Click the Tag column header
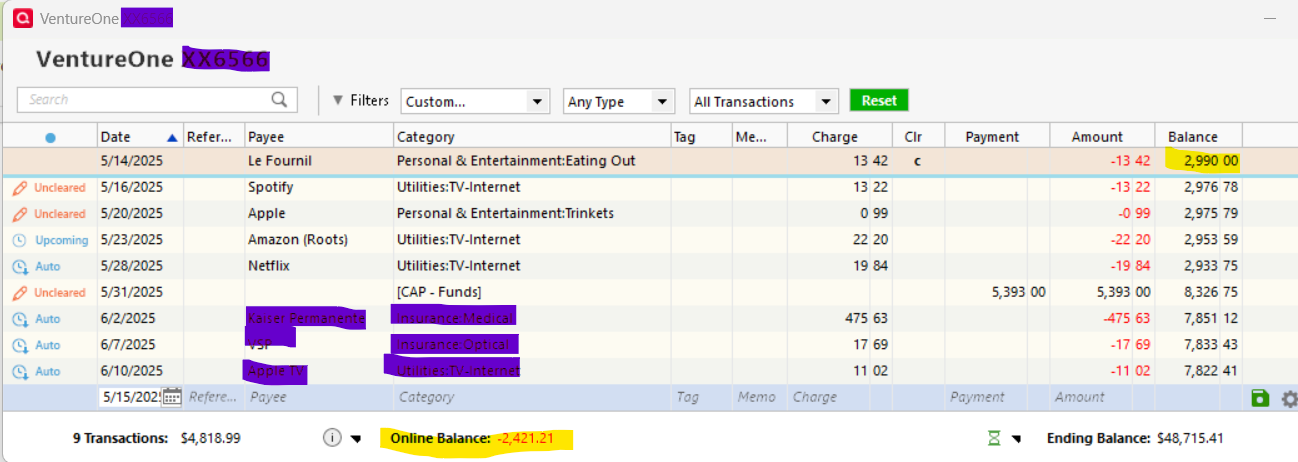Screen dimensions: 1298x462 click(x=700, y=137)
